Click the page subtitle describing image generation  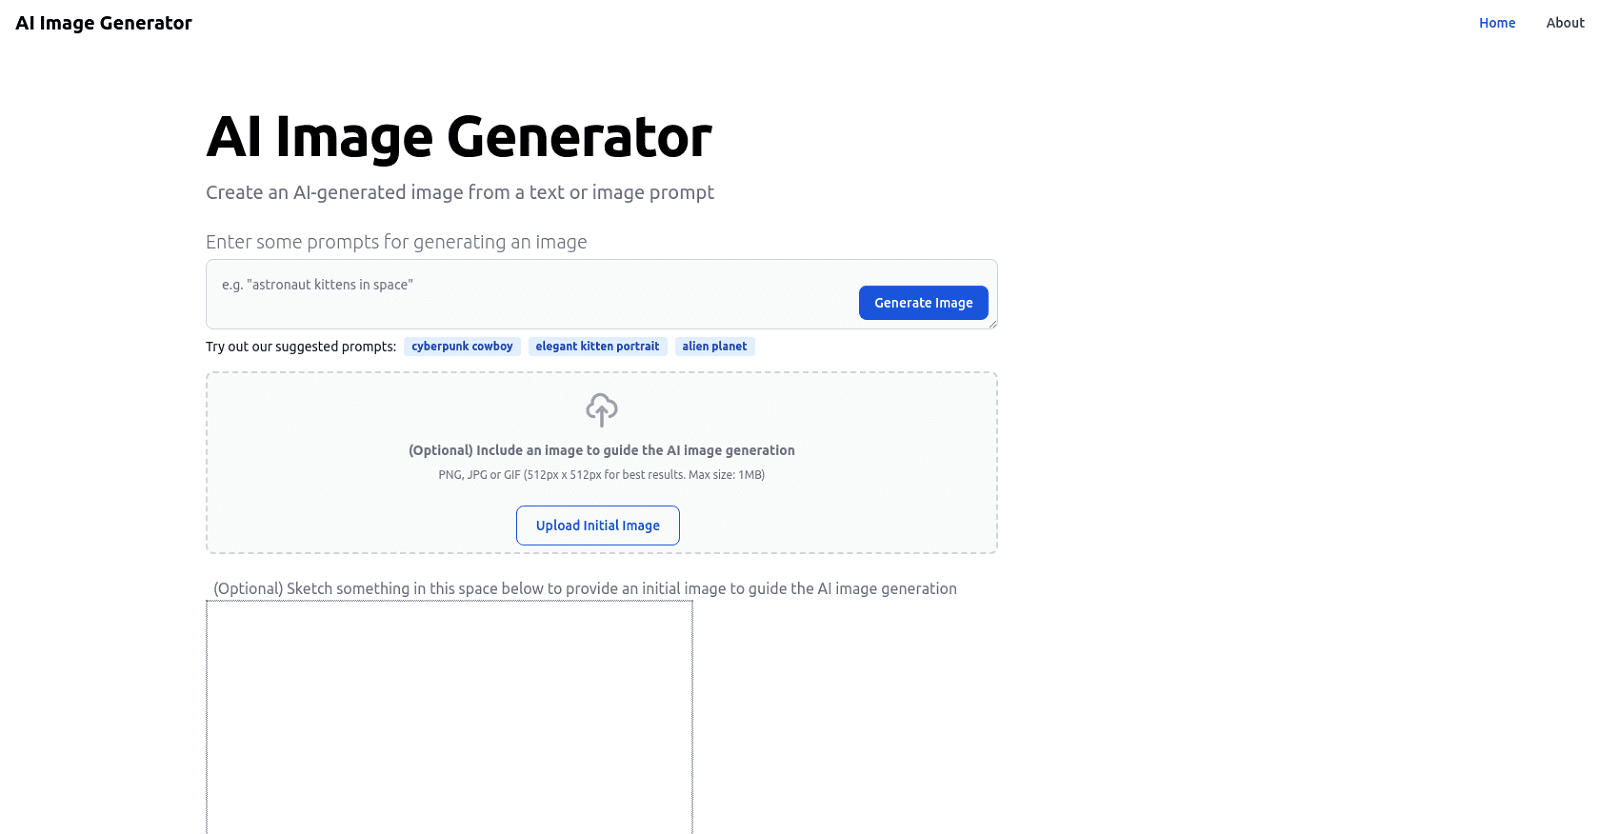[x=459, y=192]
